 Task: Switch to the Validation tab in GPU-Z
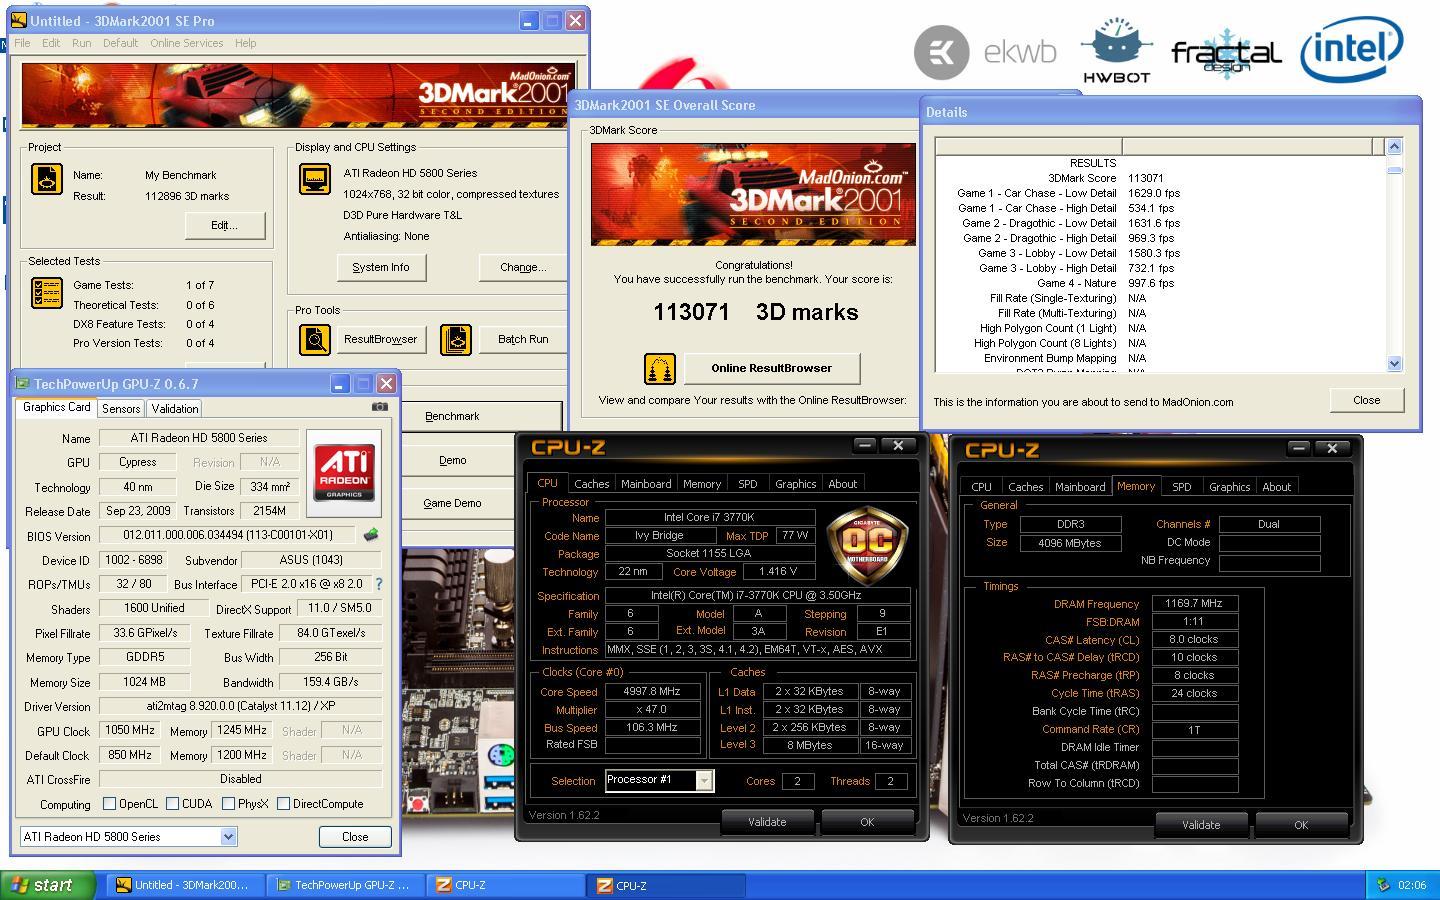175,409
